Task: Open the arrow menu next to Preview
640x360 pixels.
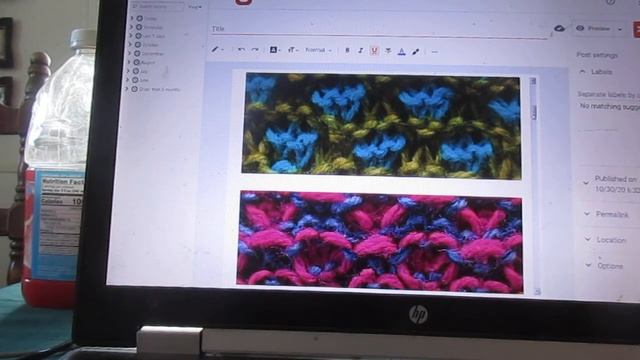Action: pyautogui.click(x=620, y=29)
